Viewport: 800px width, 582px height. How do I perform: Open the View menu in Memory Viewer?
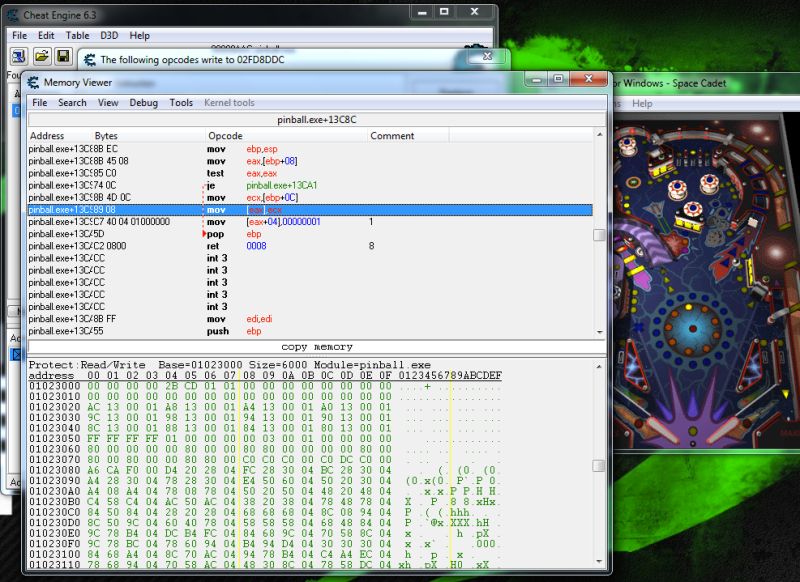[108, 102]
